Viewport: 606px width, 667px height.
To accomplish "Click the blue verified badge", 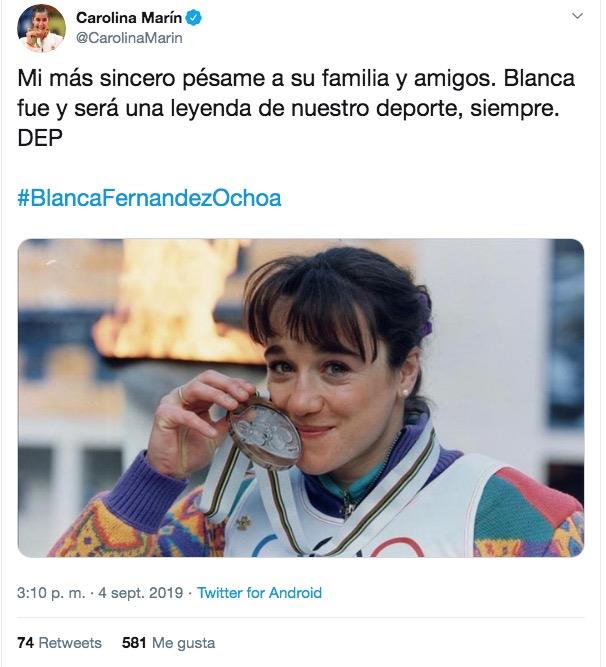I will [x=196, y=17].
